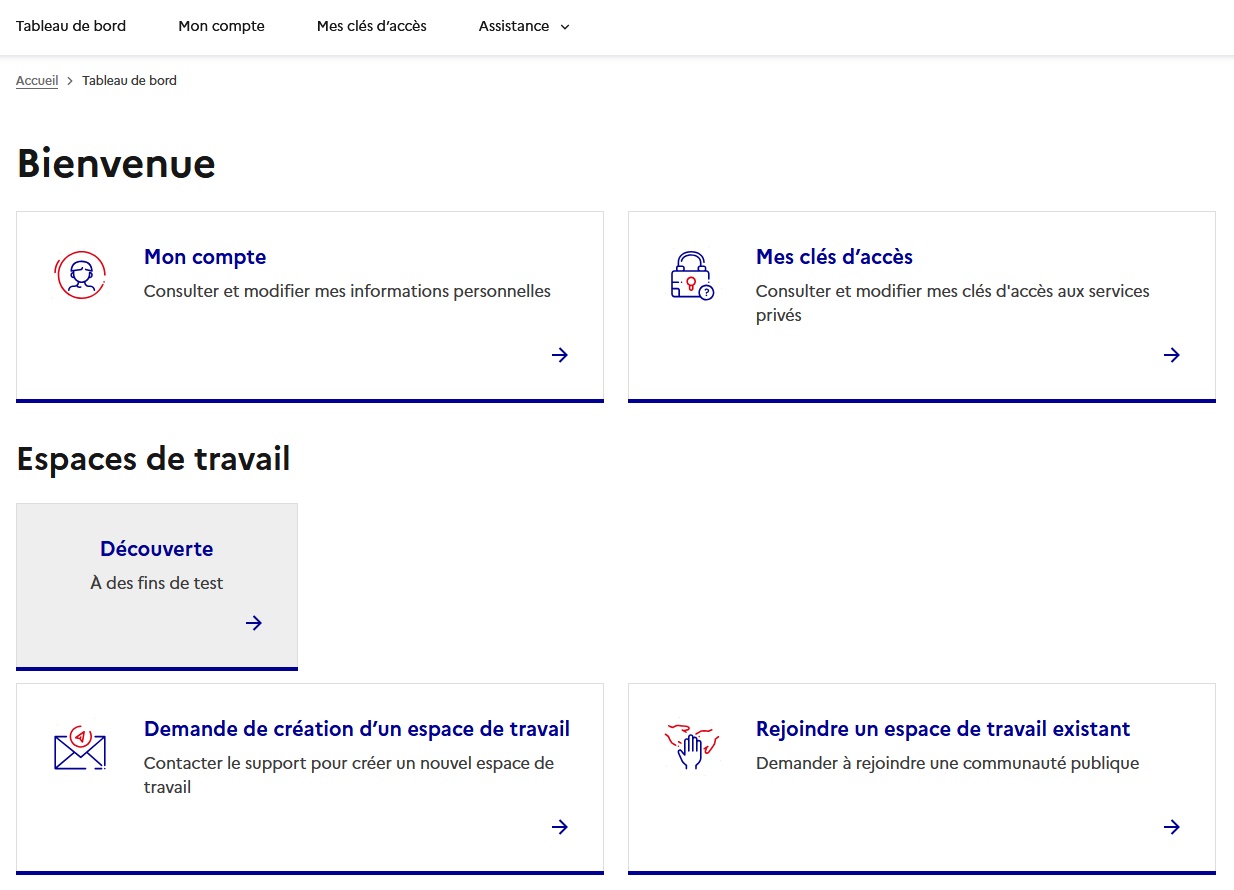
Task: Click the arrow in Demande de création card
Action: (x=560, y=827)
